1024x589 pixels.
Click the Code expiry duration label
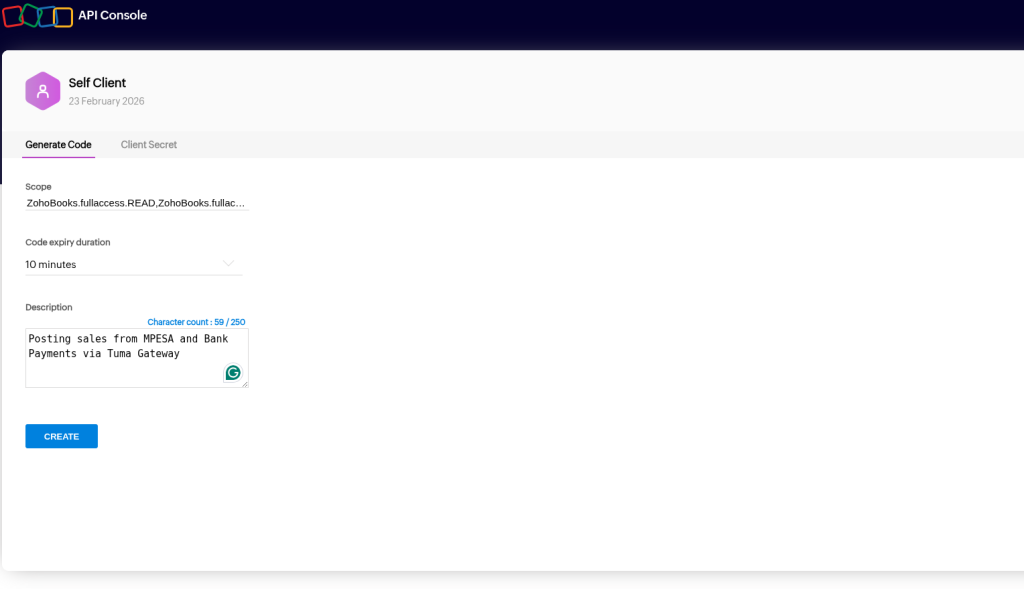68,242
